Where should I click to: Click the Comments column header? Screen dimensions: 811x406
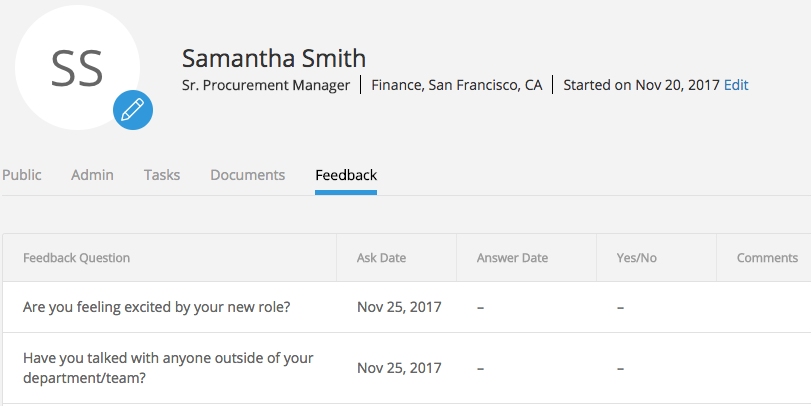(767, 258)
